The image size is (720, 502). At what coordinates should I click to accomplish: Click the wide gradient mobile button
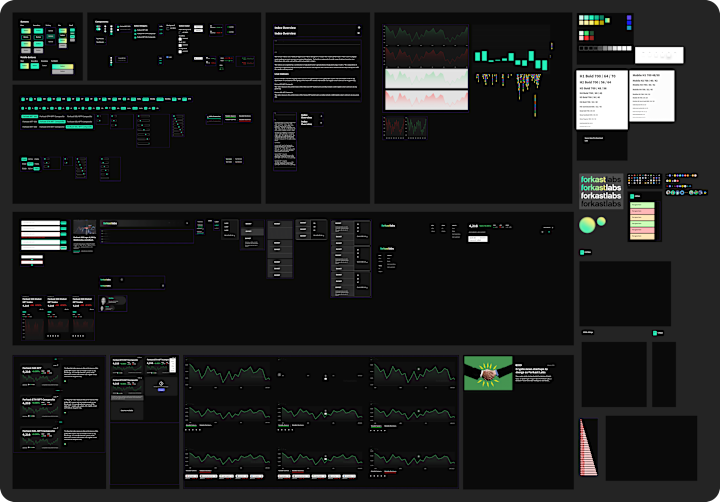pos(62,67)
